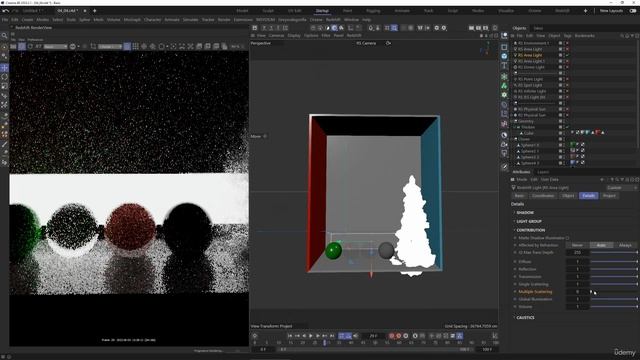Set Affected by Refraction to Always
640x360 pixels.
(x=625, y=245)
